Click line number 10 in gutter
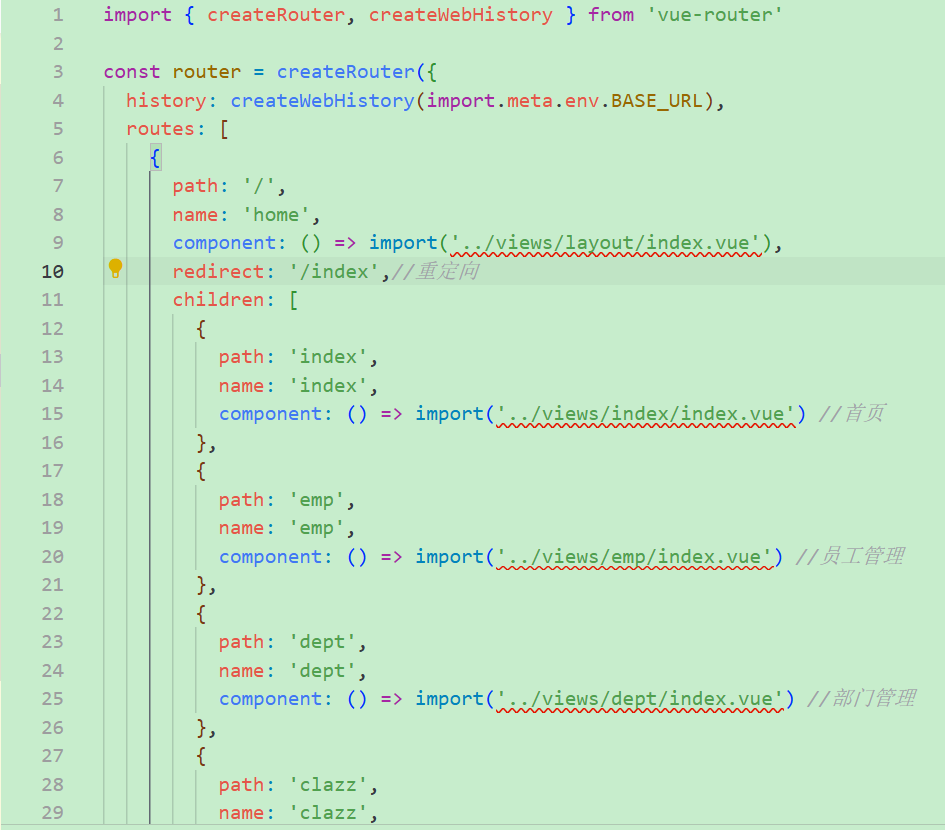The image size is (945, 830). [x=52, y=272]
